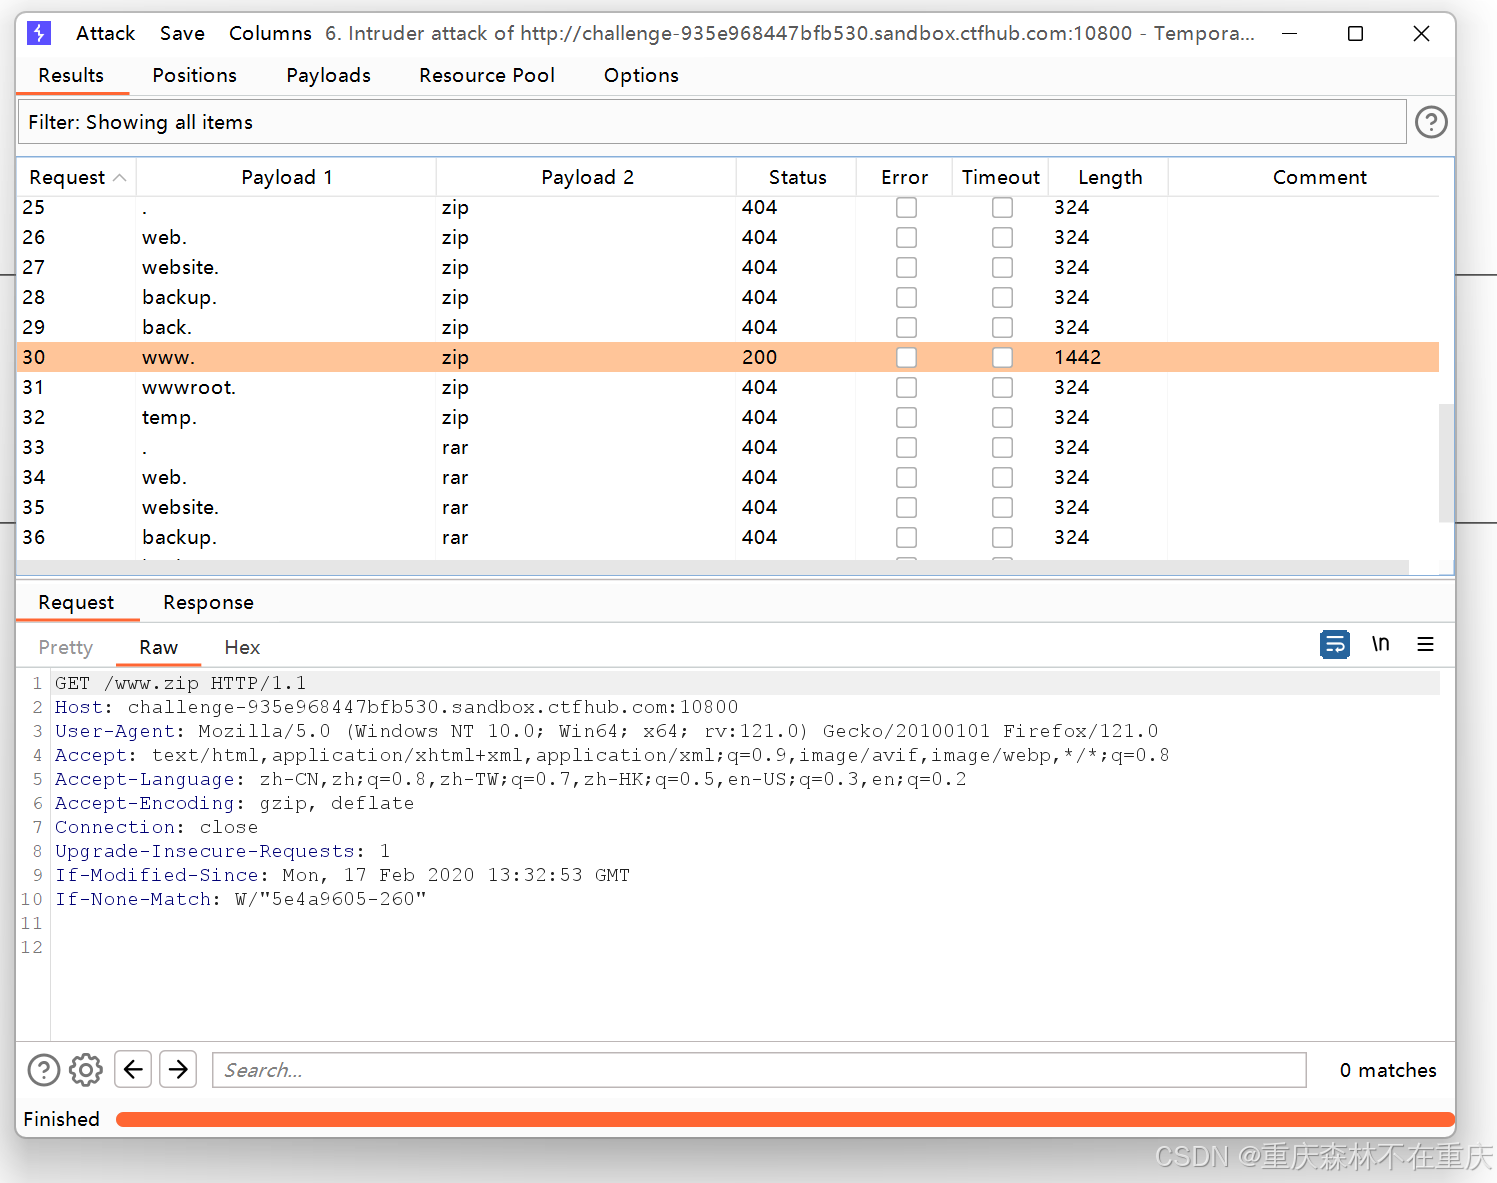Viewport: 1497px width, 1183px height.
Task: Click the Host header line
Action: (x=396, y=707)
